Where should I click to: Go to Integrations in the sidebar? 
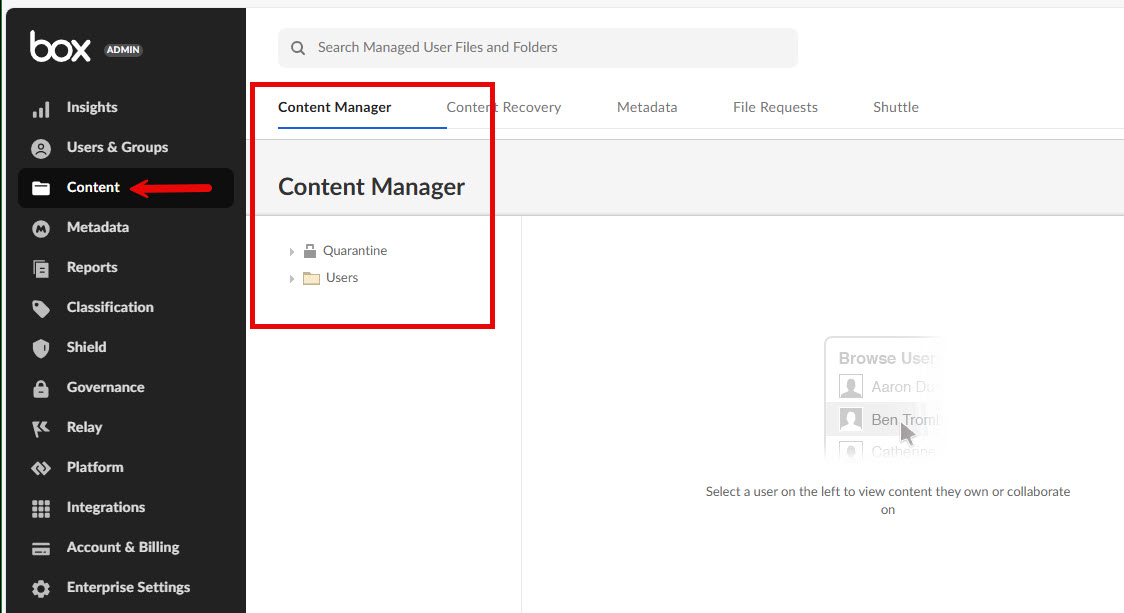click(x=106, y=508)
